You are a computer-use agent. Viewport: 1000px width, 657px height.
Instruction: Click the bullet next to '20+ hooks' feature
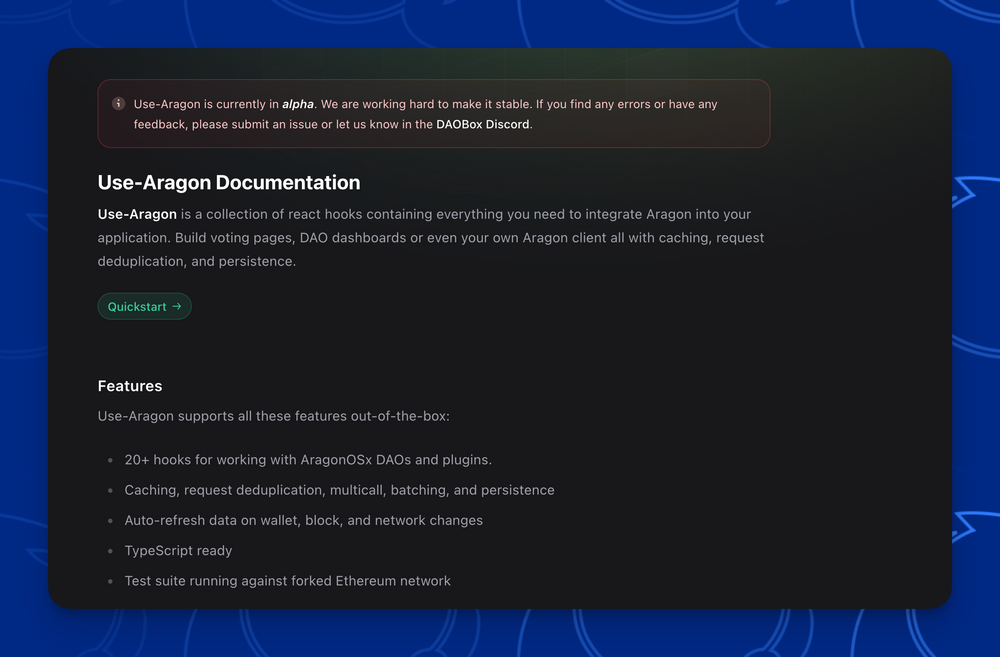[110, 460]
